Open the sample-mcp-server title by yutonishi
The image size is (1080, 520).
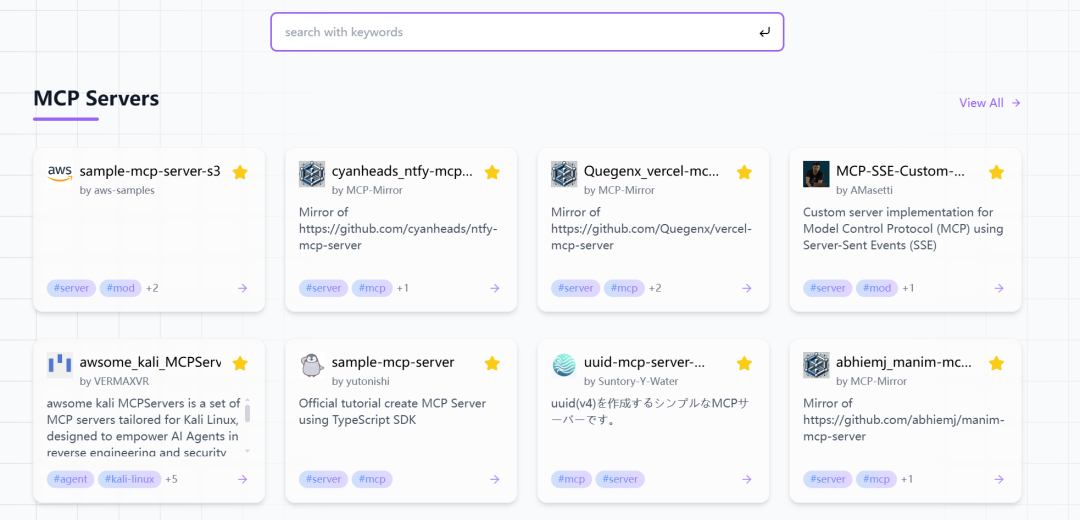tap(393, 362)
